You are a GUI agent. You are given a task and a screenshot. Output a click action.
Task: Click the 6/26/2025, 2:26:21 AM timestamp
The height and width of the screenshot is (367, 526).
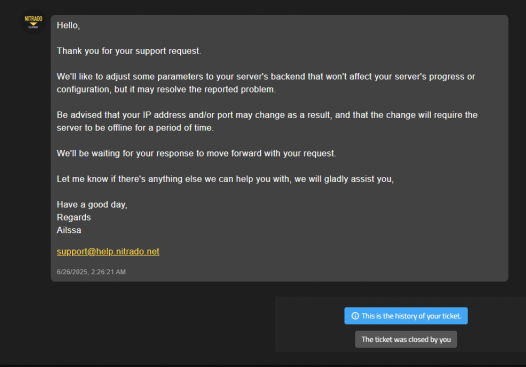pyautogui.click(x=91, y=272)
